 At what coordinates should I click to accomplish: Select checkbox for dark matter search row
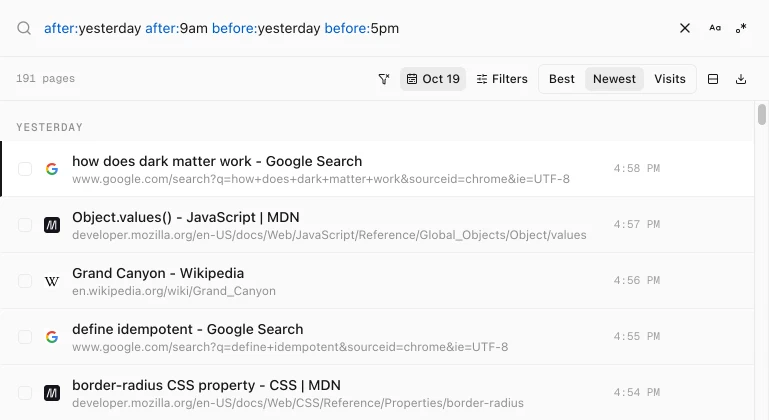point(25,169)
